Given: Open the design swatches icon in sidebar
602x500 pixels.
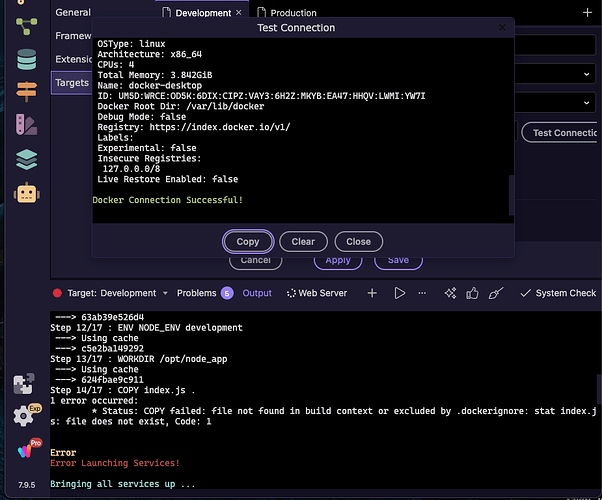Looking at the screenshot, I should (26, 124).
